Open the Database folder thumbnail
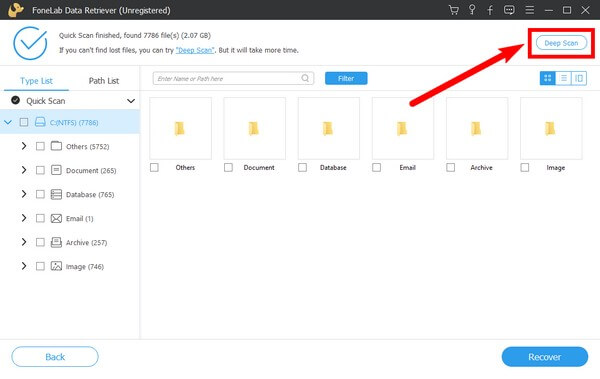Image resolution: width=600 pixels, height=379 pixels. 329,128
